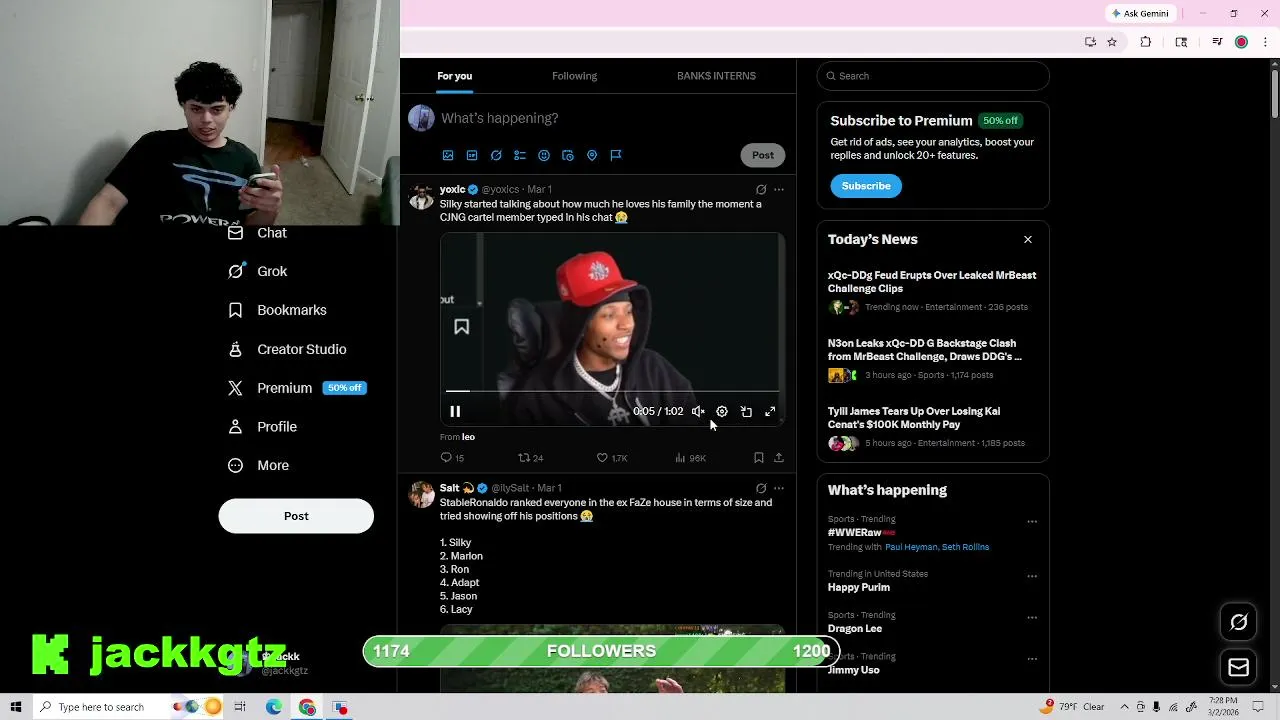Open the Chrome extensions puzzle icon
The height and width of the screenshot is (720, 1280).
click(x=1146, y=42)
